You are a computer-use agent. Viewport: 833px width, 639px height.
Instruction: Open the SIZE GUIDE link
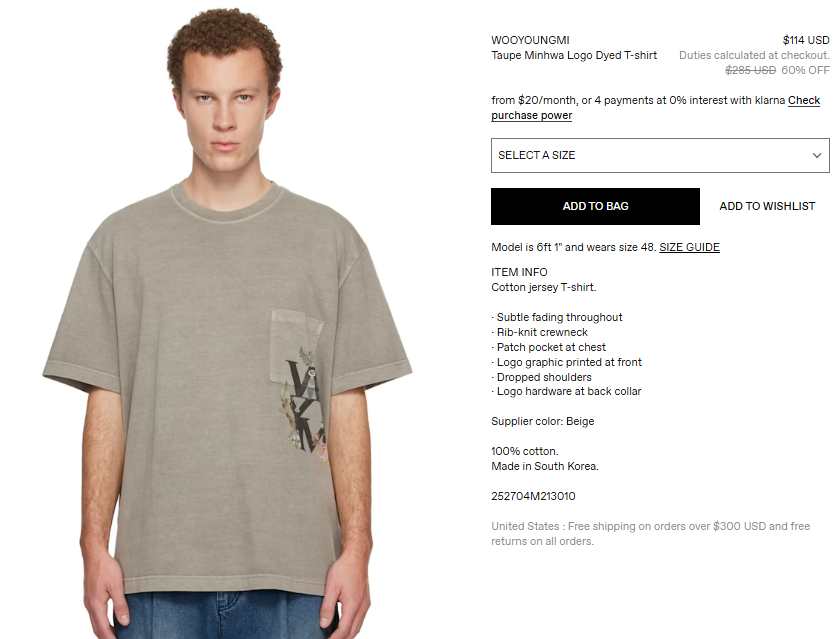[x=689, y=247]
